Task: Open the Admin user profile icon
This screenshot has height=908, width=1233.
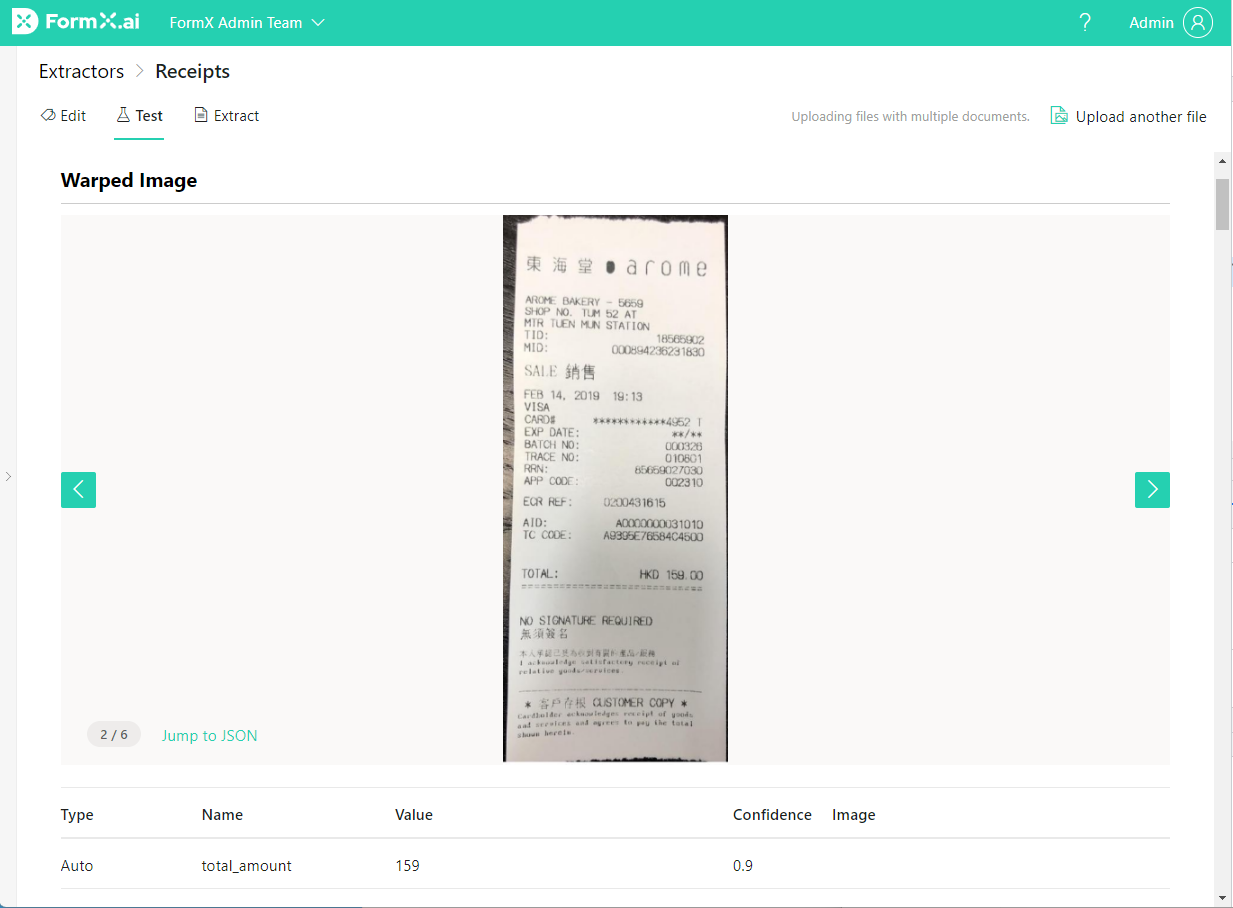Action: tap(1197, 22)
